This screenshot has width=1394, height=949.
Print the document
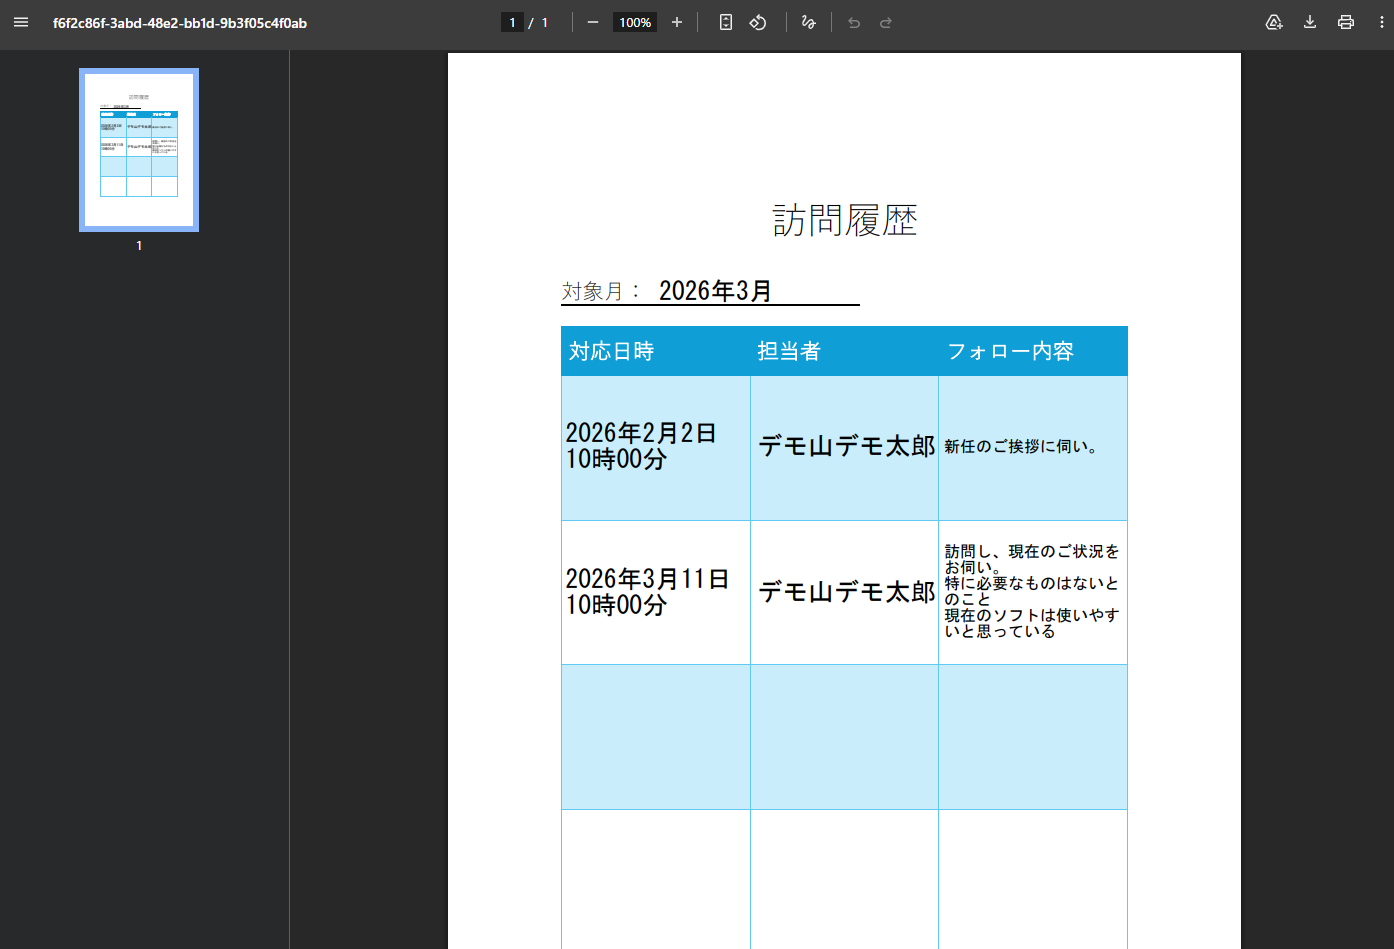1346,22
